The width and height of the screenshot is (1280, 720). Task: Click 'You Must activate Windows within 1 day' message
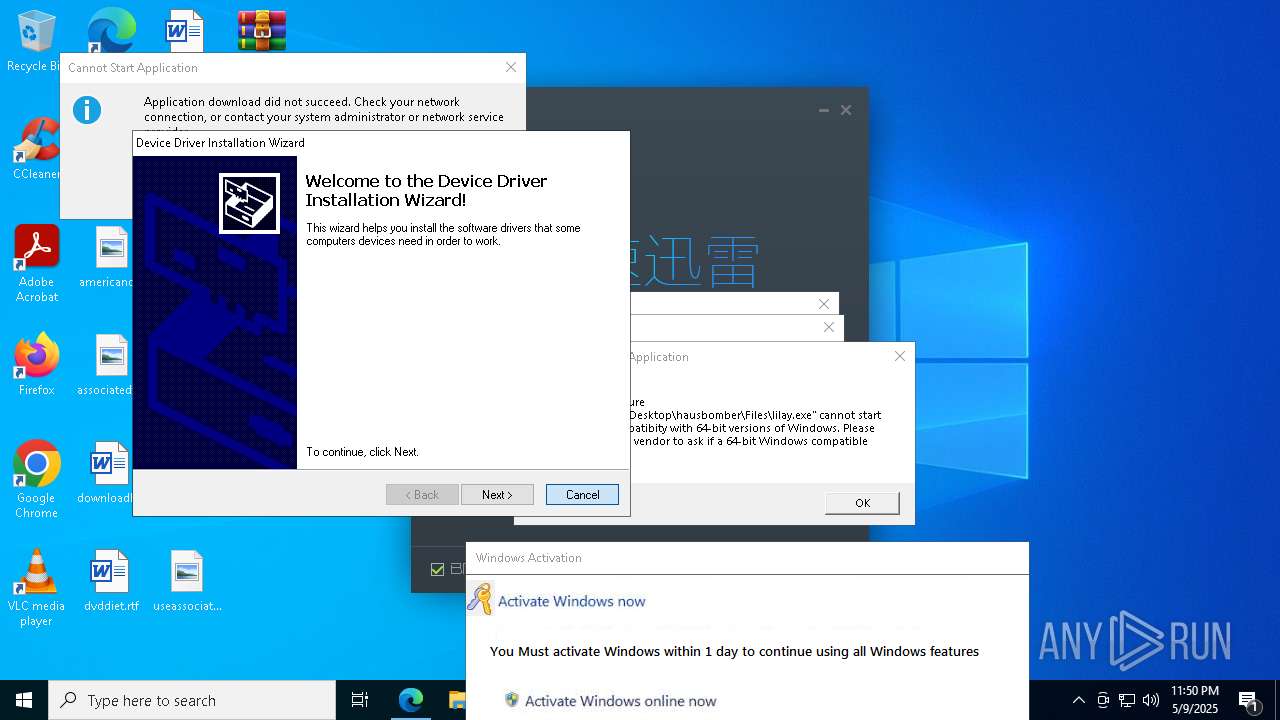pyautogui.click(x=734, y=651)
